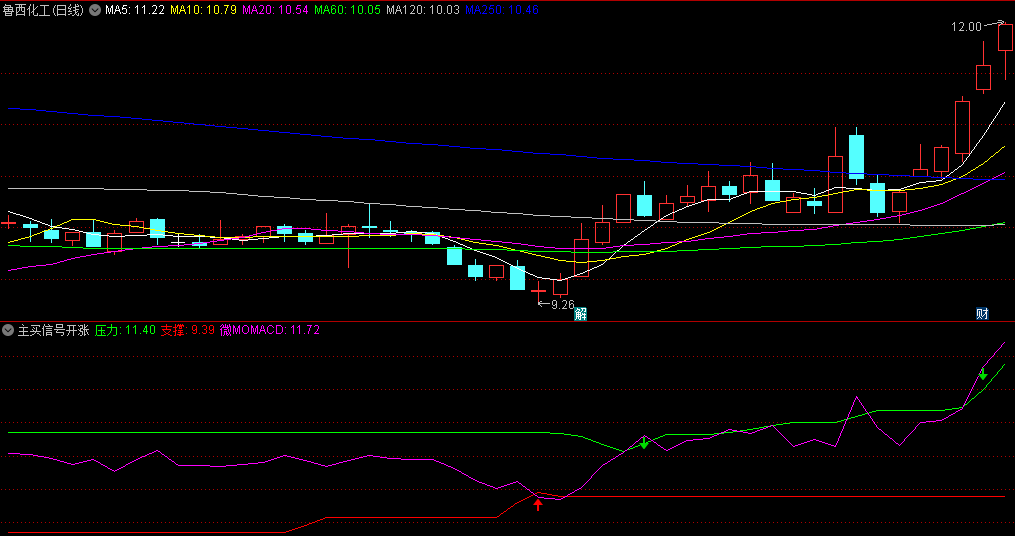1015x536 pixels.
Task: Click the 压力: 11.40 value
Action: (x=125, y=330)
